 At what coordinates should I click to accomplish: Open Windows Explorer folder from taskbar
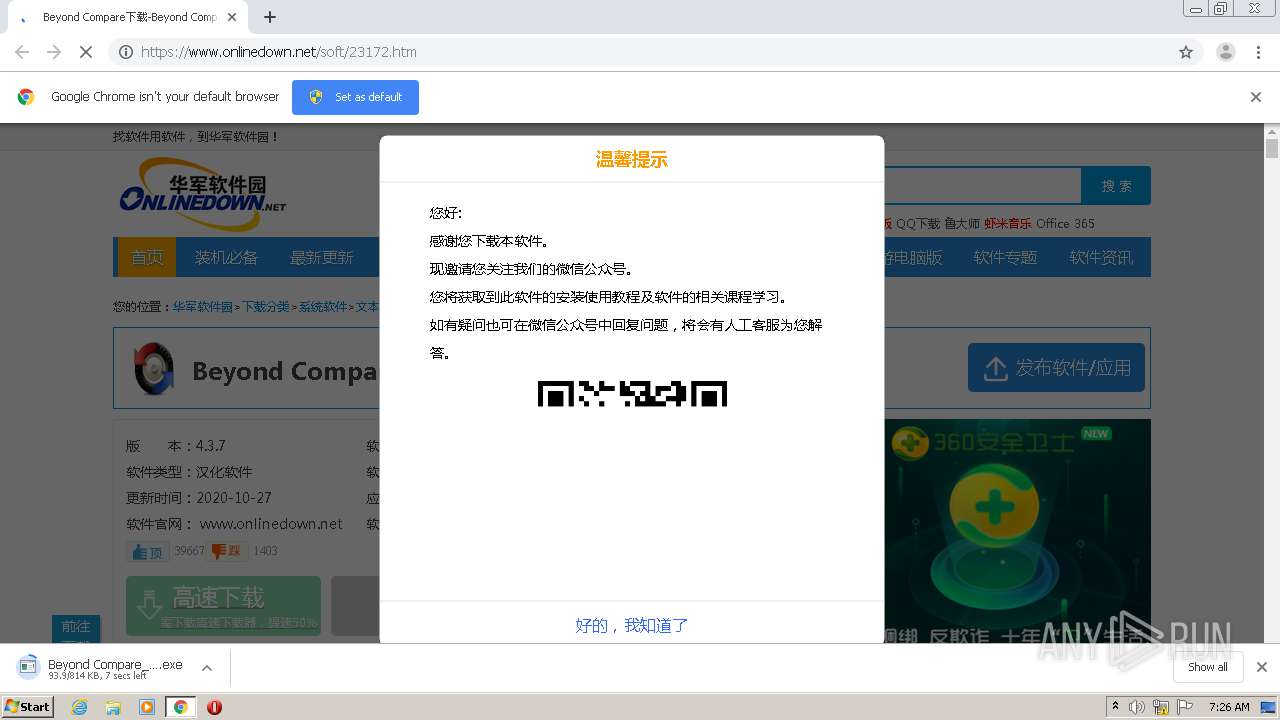pos(113,707)
